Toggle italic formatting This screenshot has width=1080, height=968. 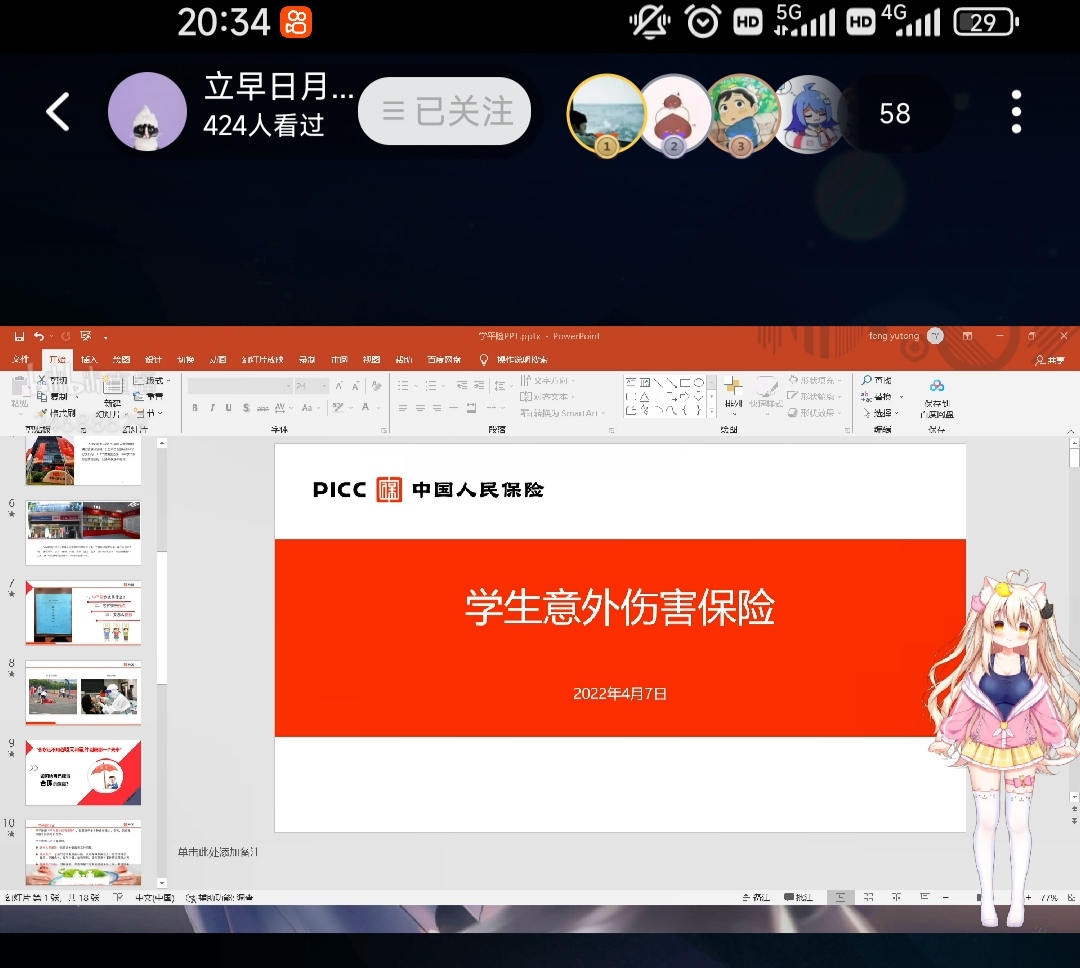(211, 406)
